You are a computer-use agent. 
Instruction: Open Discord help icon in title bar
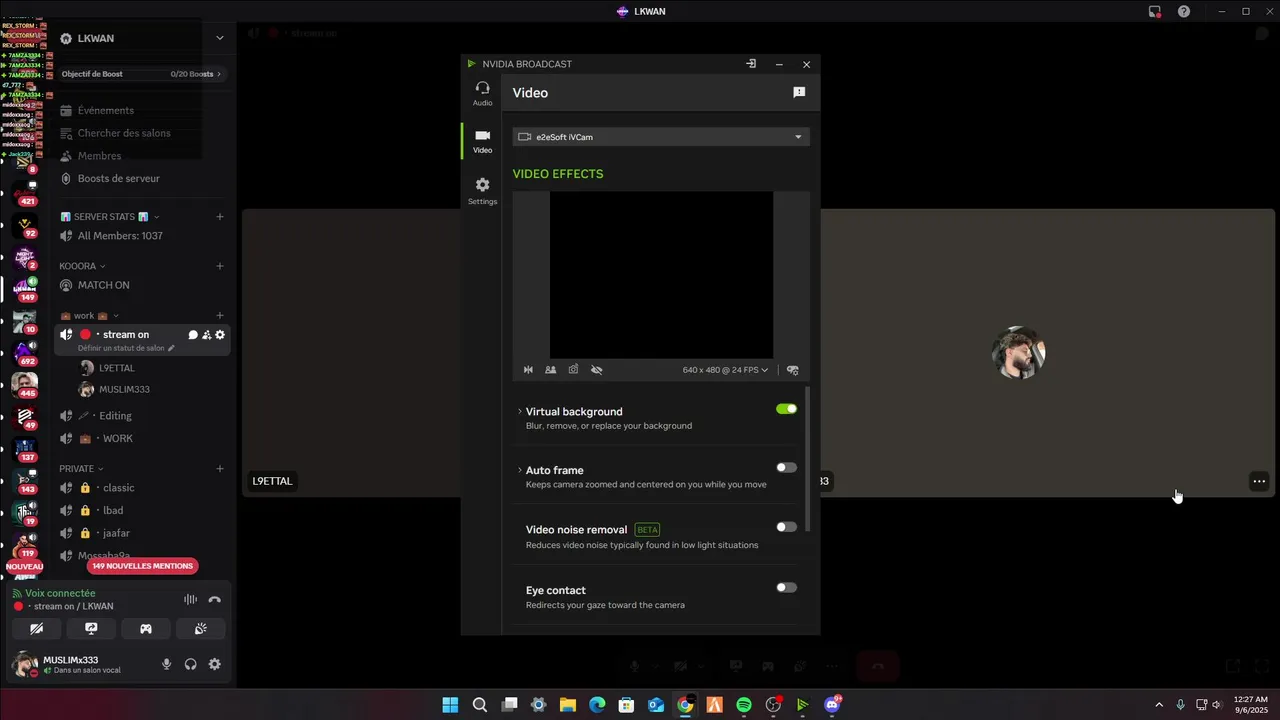coord(1184,11)
